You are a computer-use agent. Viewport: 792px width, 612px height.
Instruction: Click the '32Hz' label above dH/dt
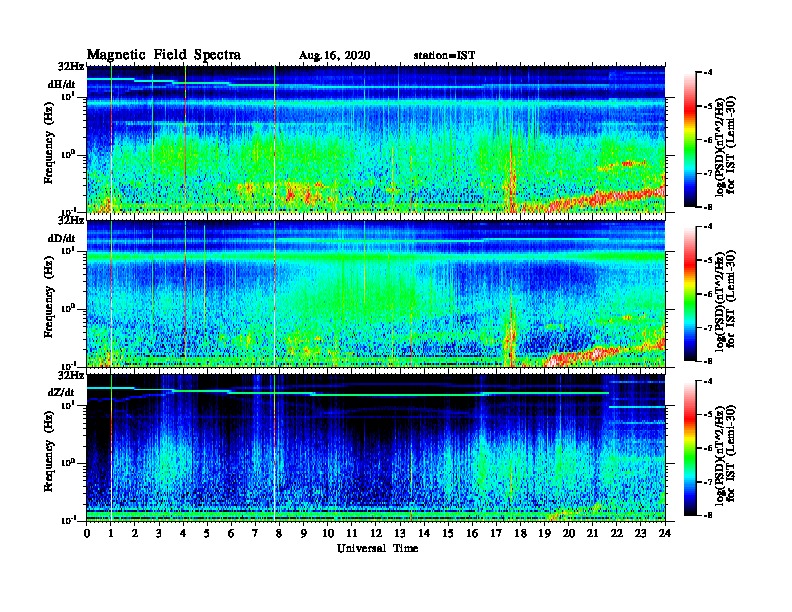pos(71,66)
